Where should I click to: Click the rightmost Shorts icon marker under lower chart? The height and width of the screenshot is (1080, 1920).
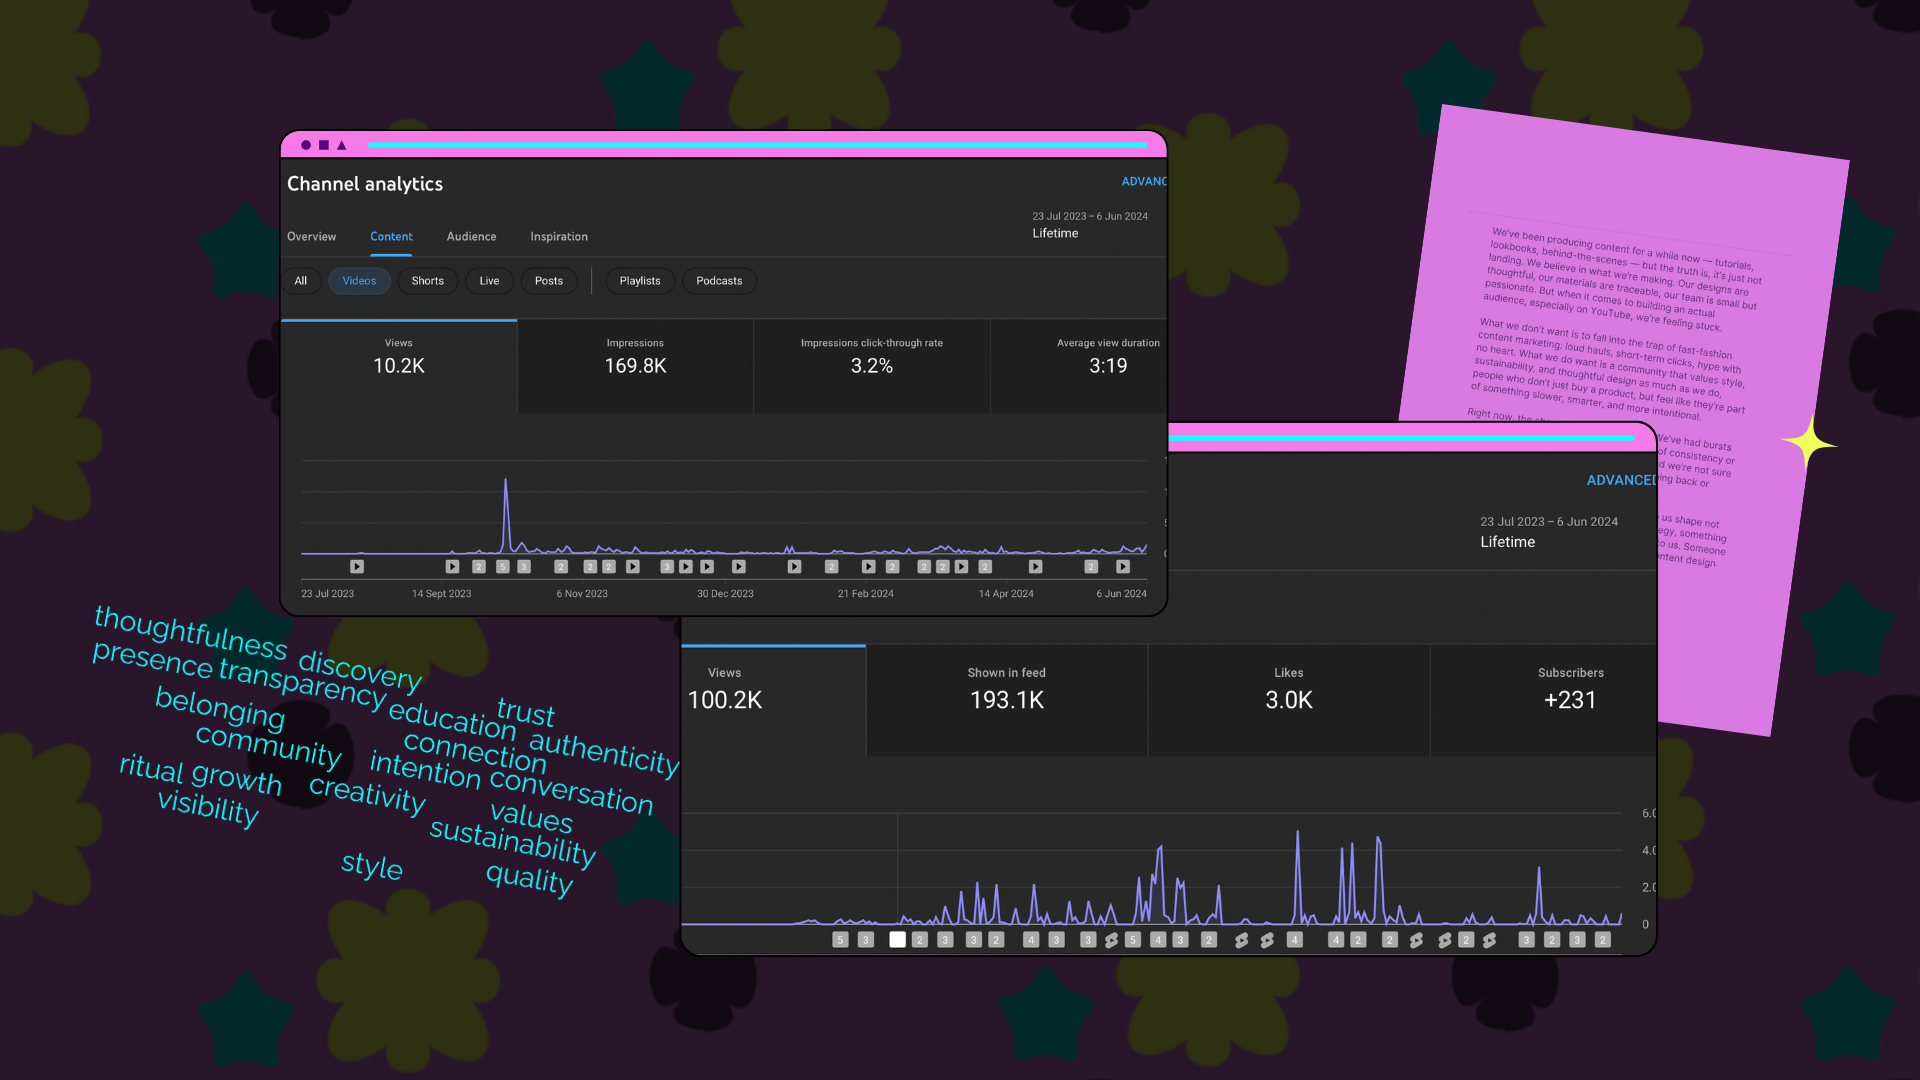[1490, 940]
